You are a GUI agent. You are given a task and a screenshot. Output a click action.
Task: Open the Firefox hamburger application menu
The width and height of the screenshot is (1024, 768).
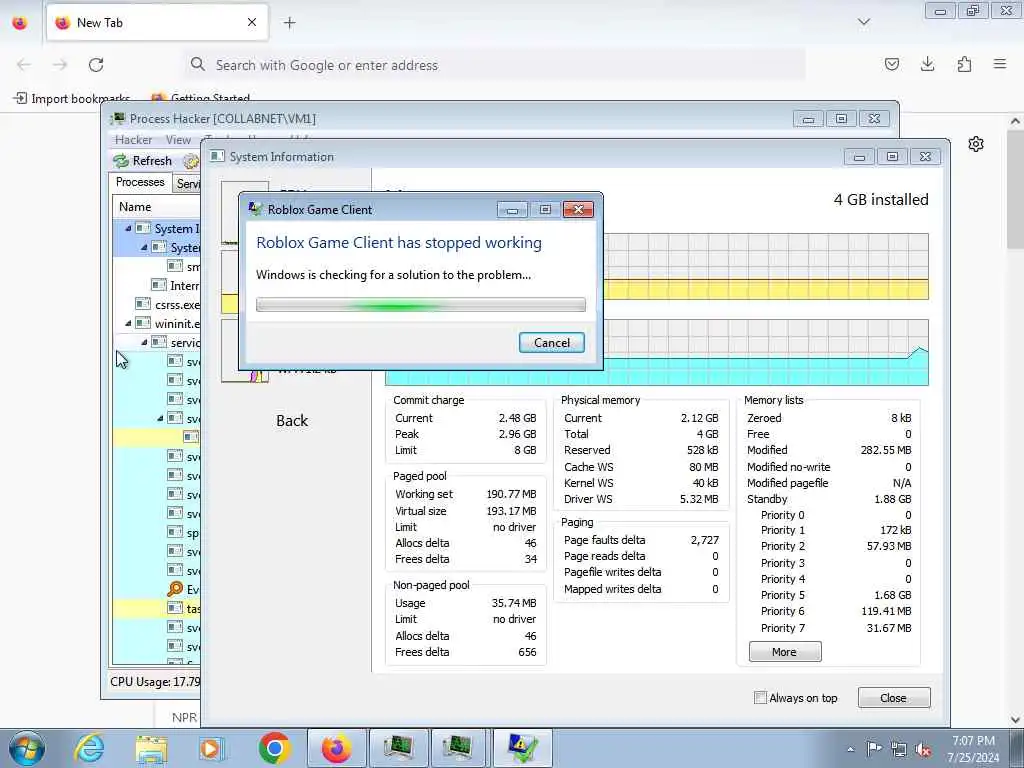[x=1000, y=64]
